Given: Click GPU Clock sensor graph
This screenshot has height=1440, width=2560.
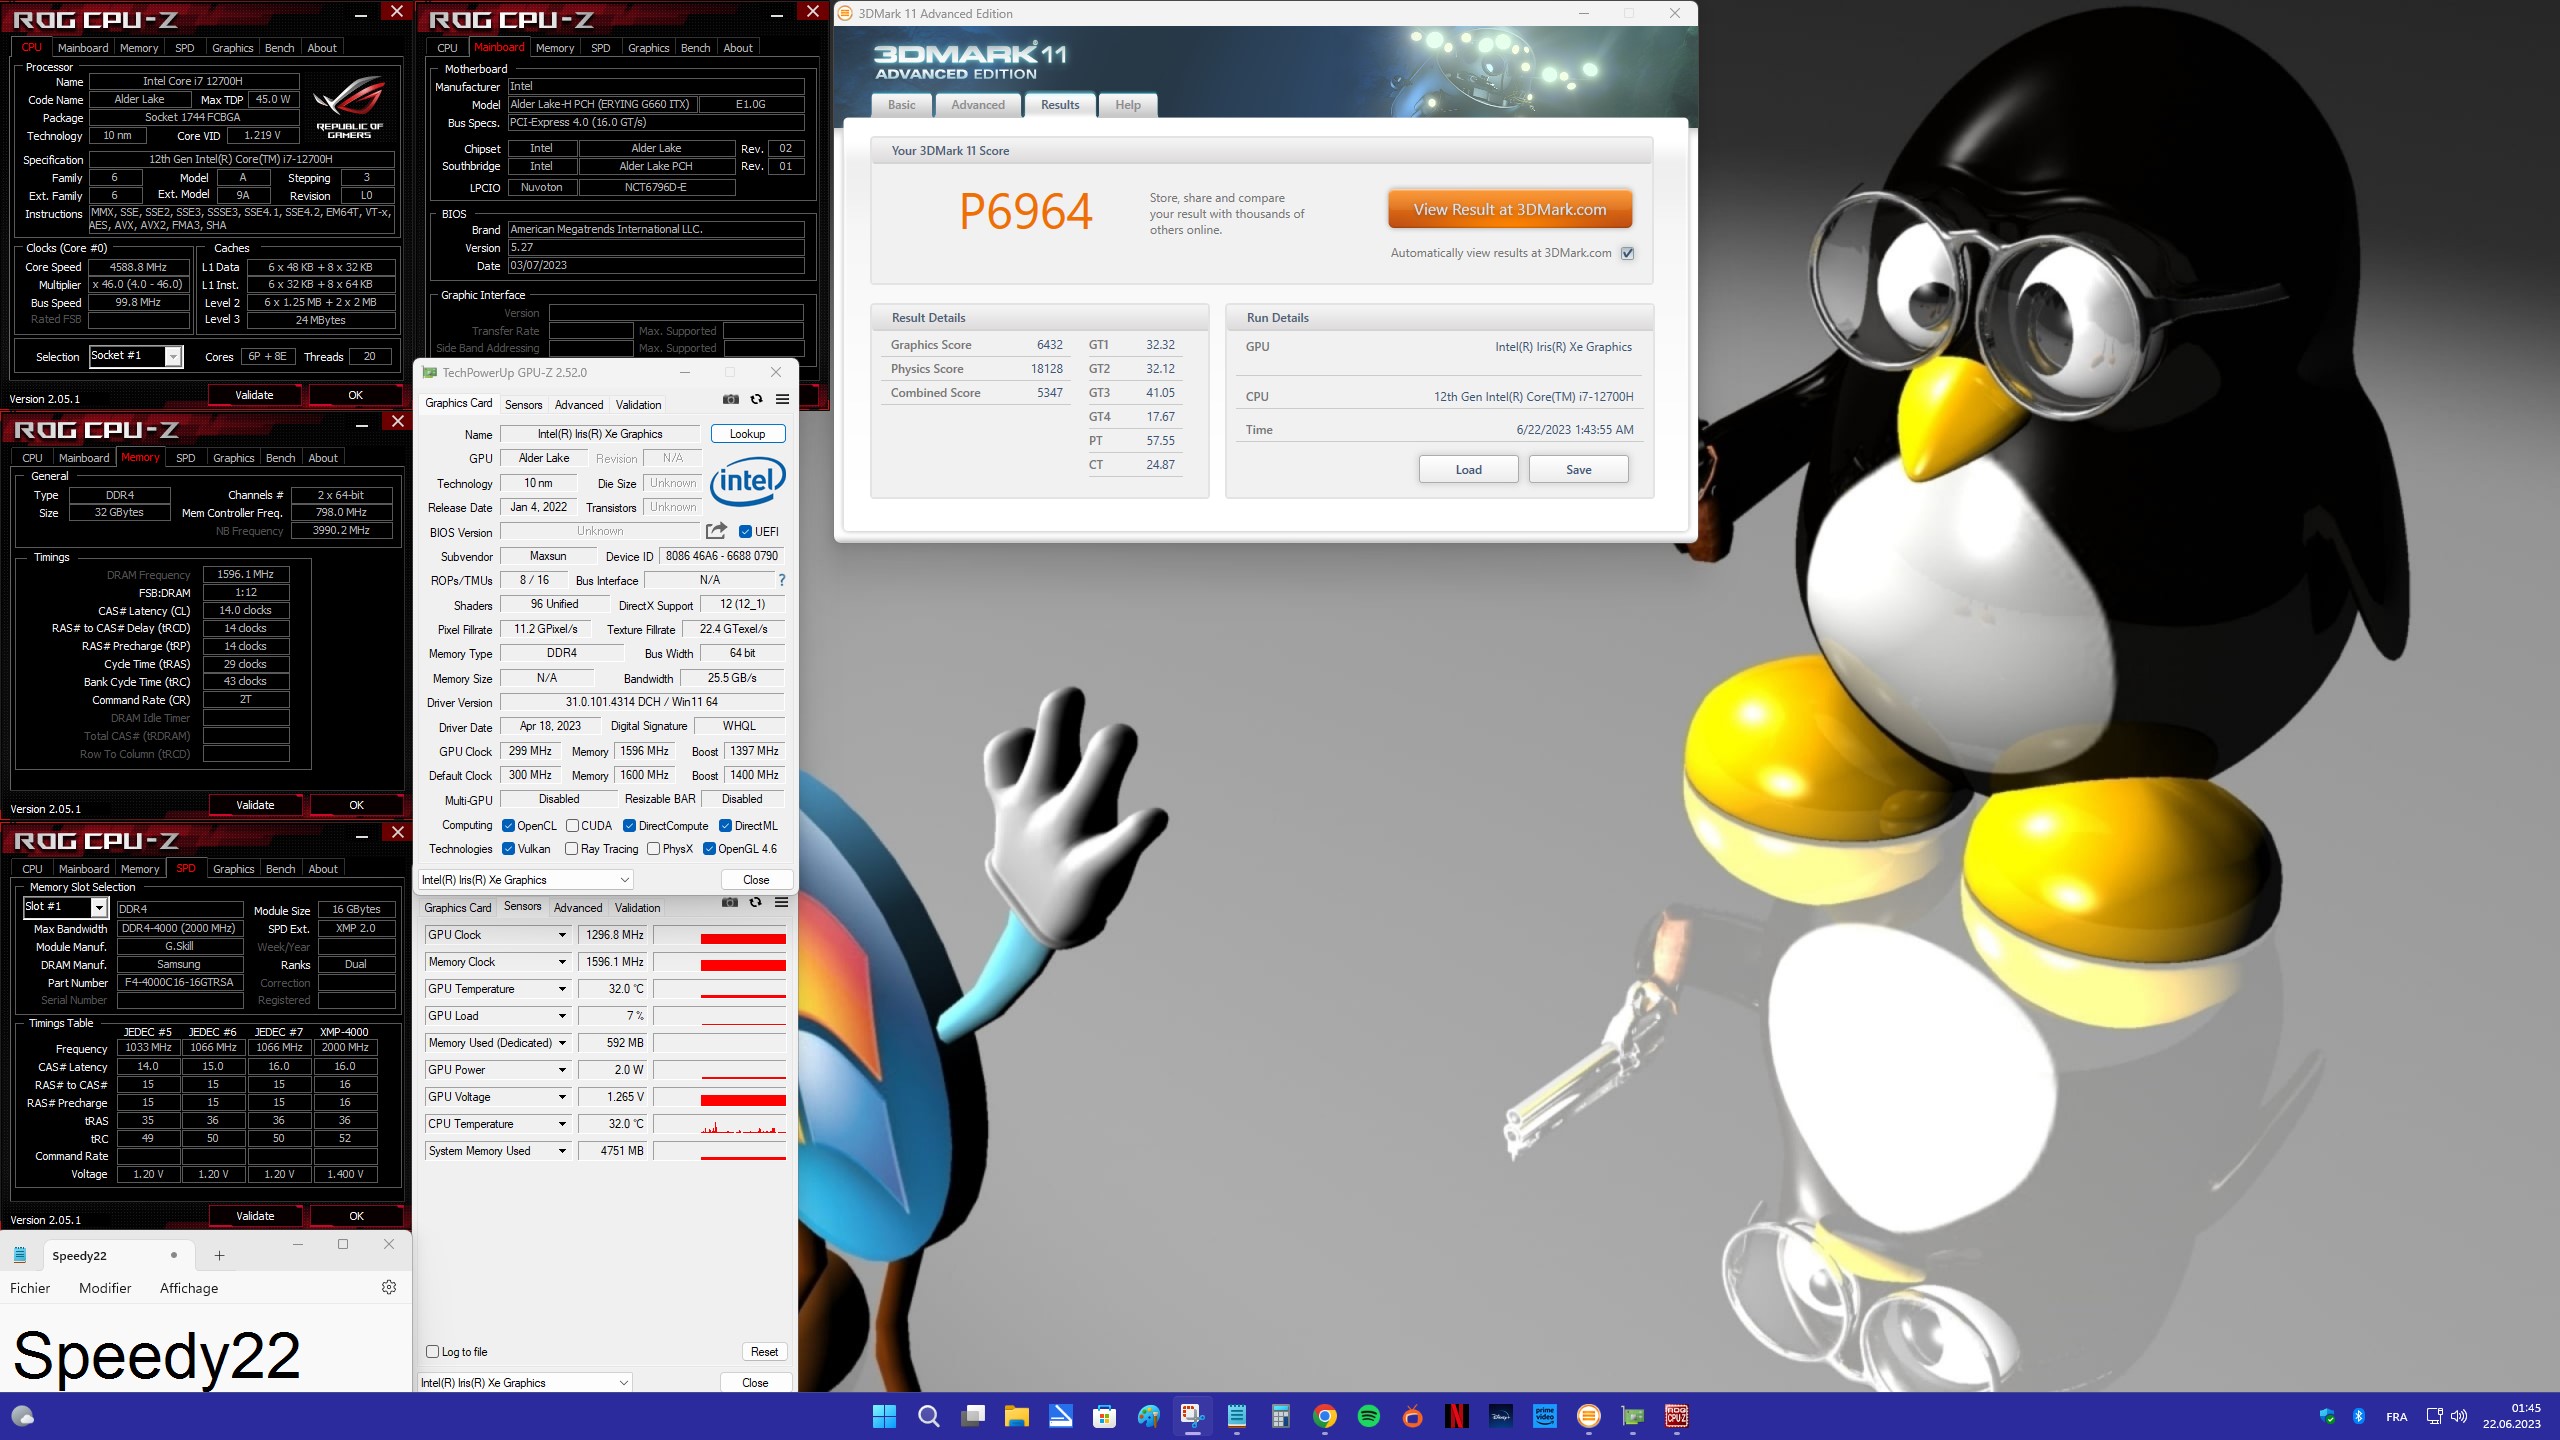Looking at the screenshot, I should (x=719, y=934).
